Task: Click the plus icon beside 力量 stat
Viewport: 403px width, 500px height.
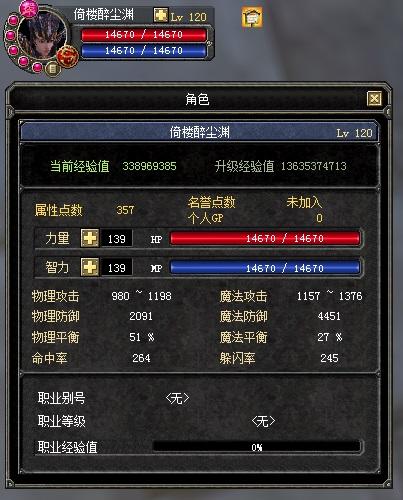Action: 90,238
